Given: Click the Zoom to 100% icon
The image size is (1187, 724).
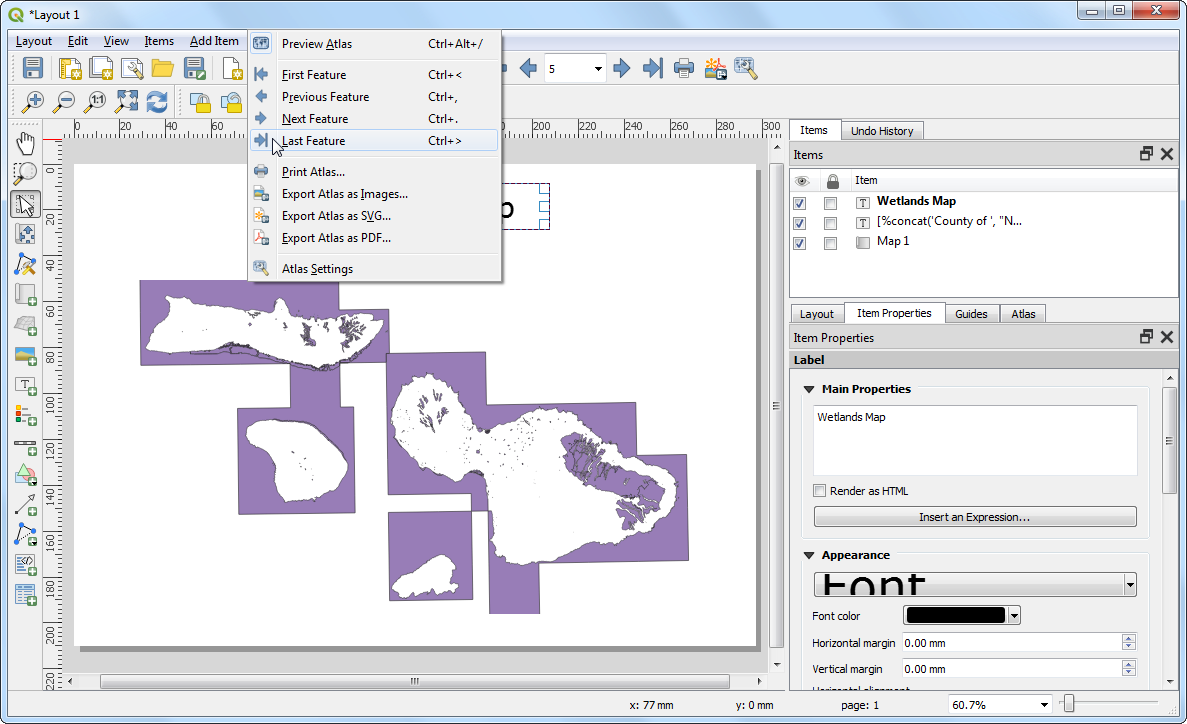Looking at the screenshot, I should tap(96, 101).
